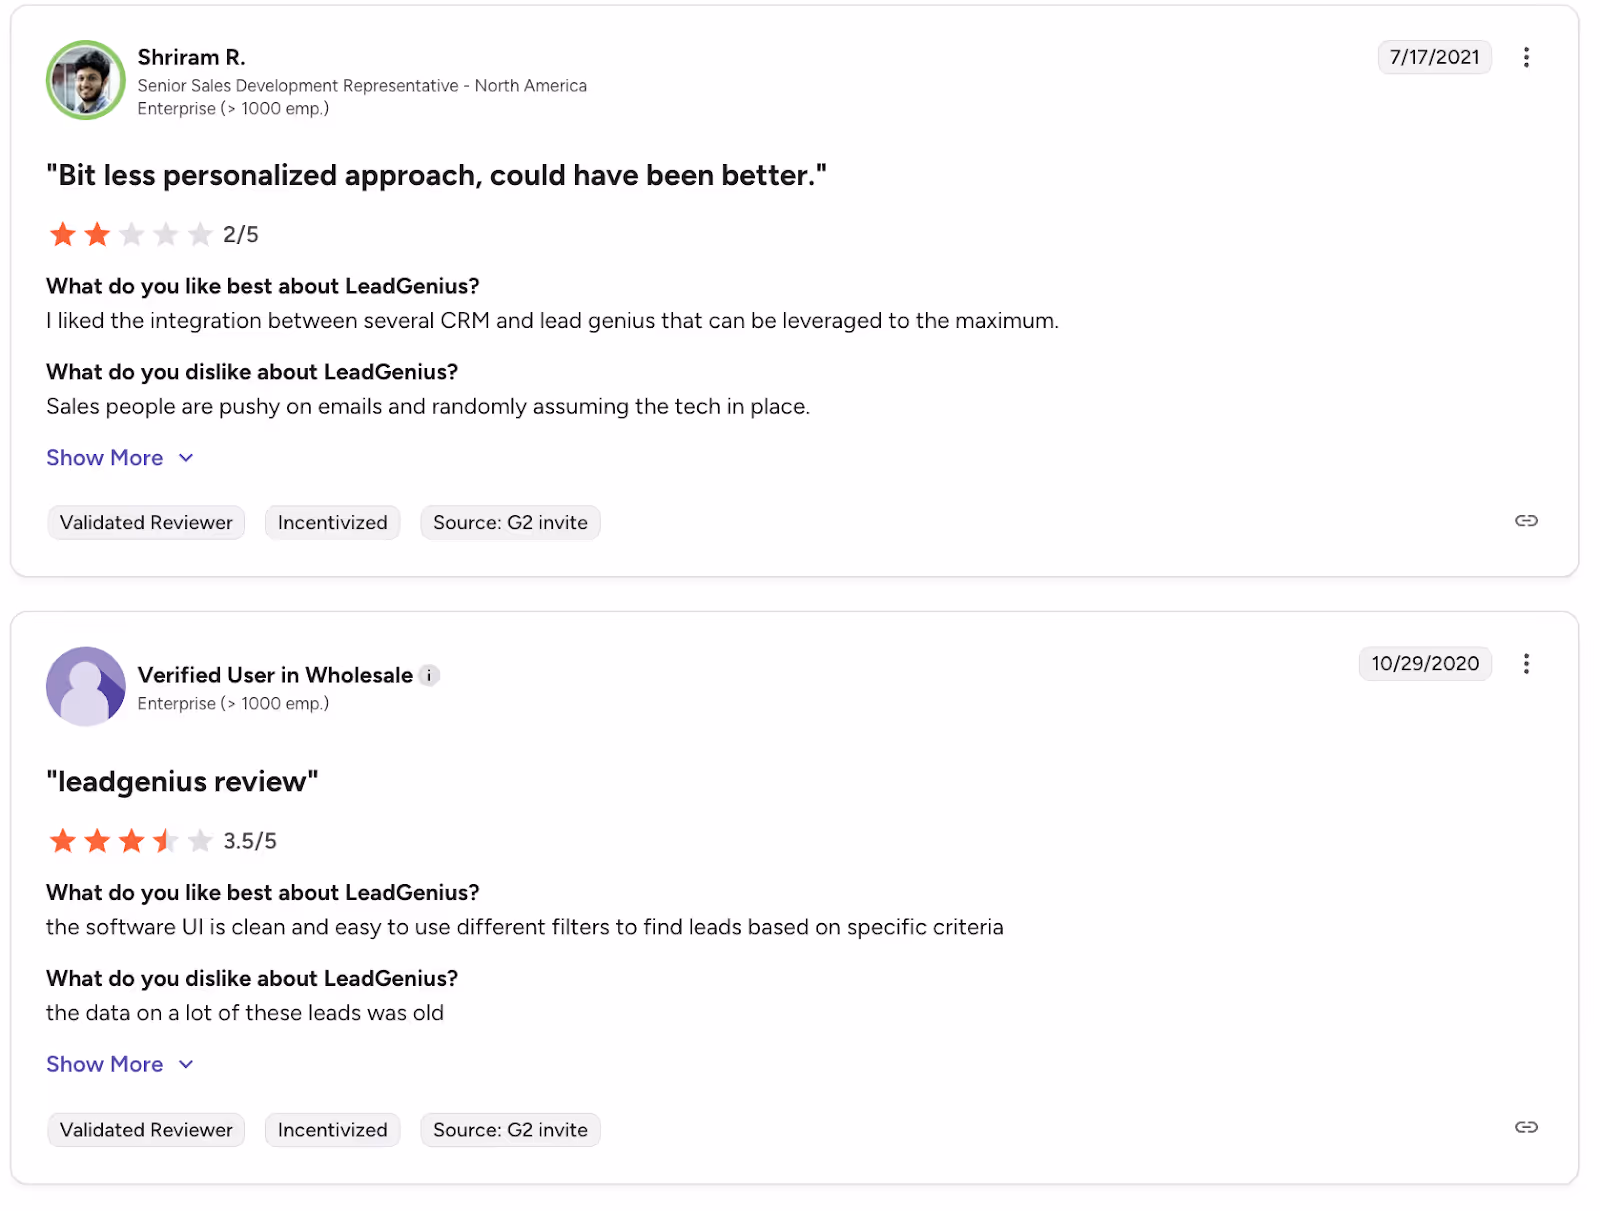
Task: Copy the link for Shriram's review
Action: pos(1527,521)
